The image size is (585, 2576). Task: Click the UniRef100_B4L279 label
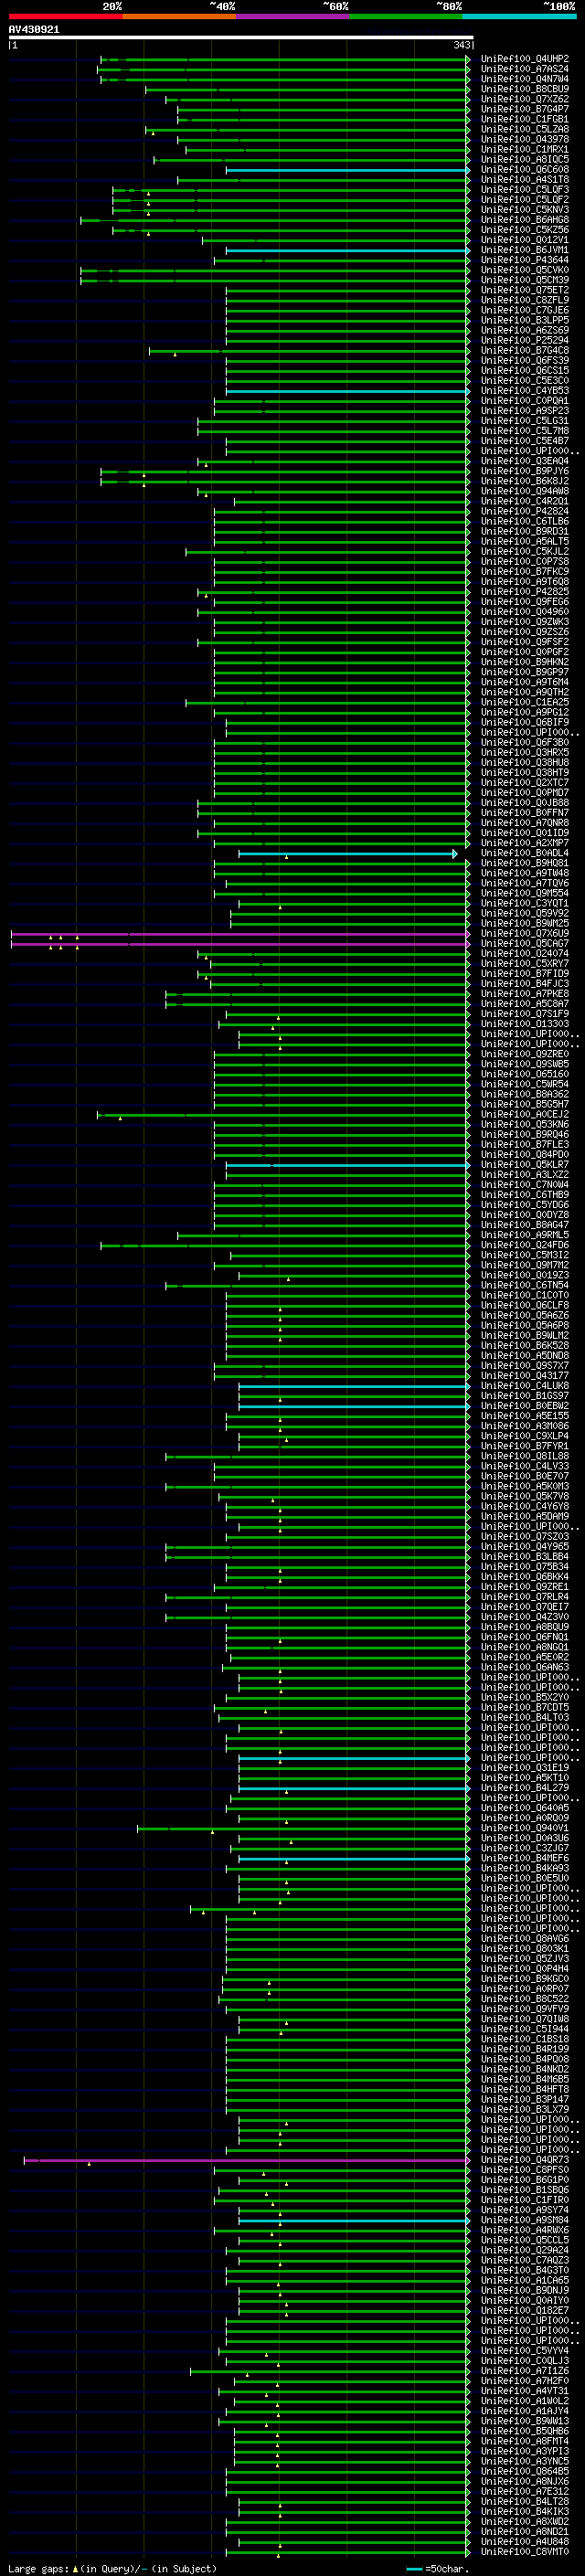525,1788
